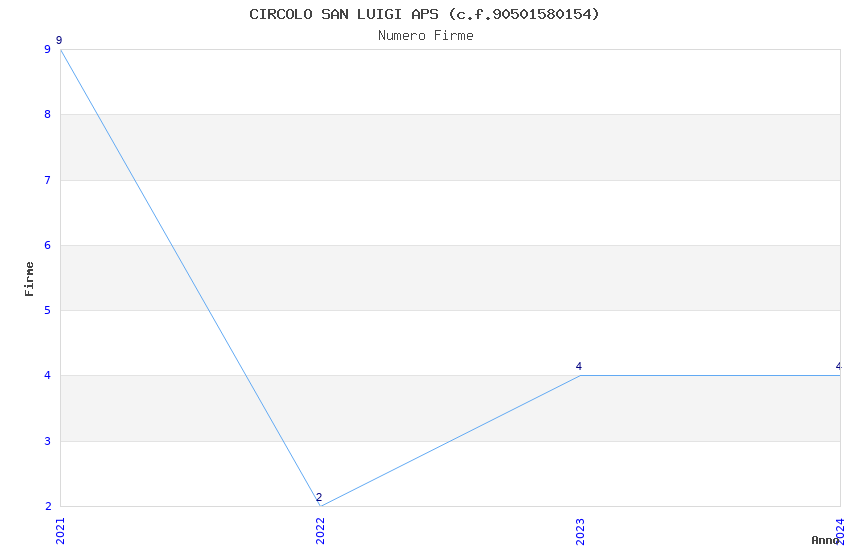Click the data label 2 at the 2022 point
Screen dimensions: 850x550
[319, 497]
